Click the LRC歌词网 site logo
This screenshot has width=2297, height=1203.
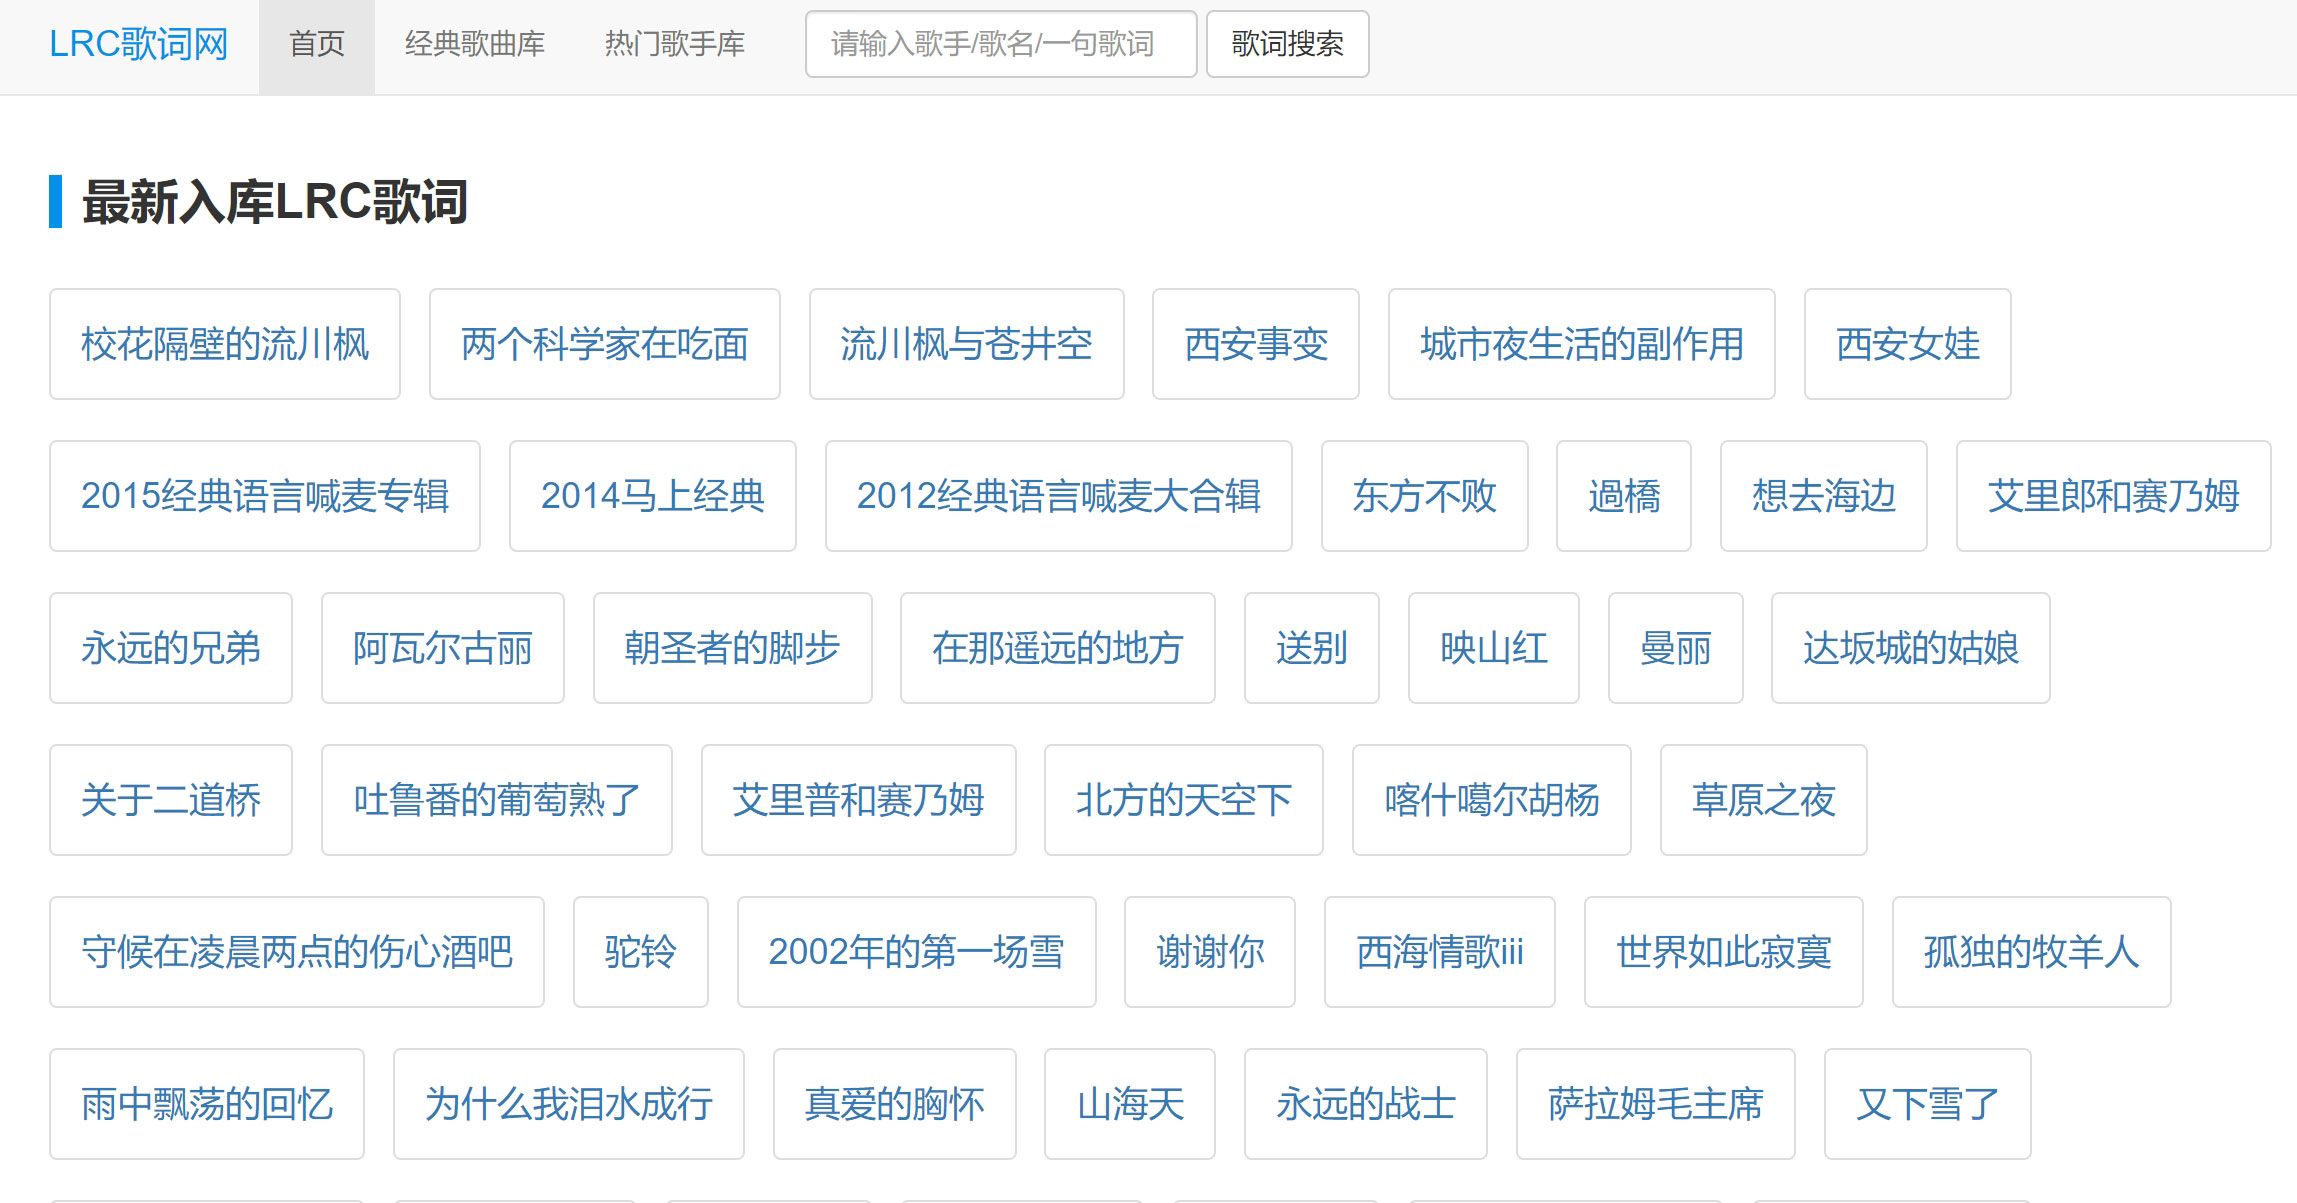pos(139,43)
